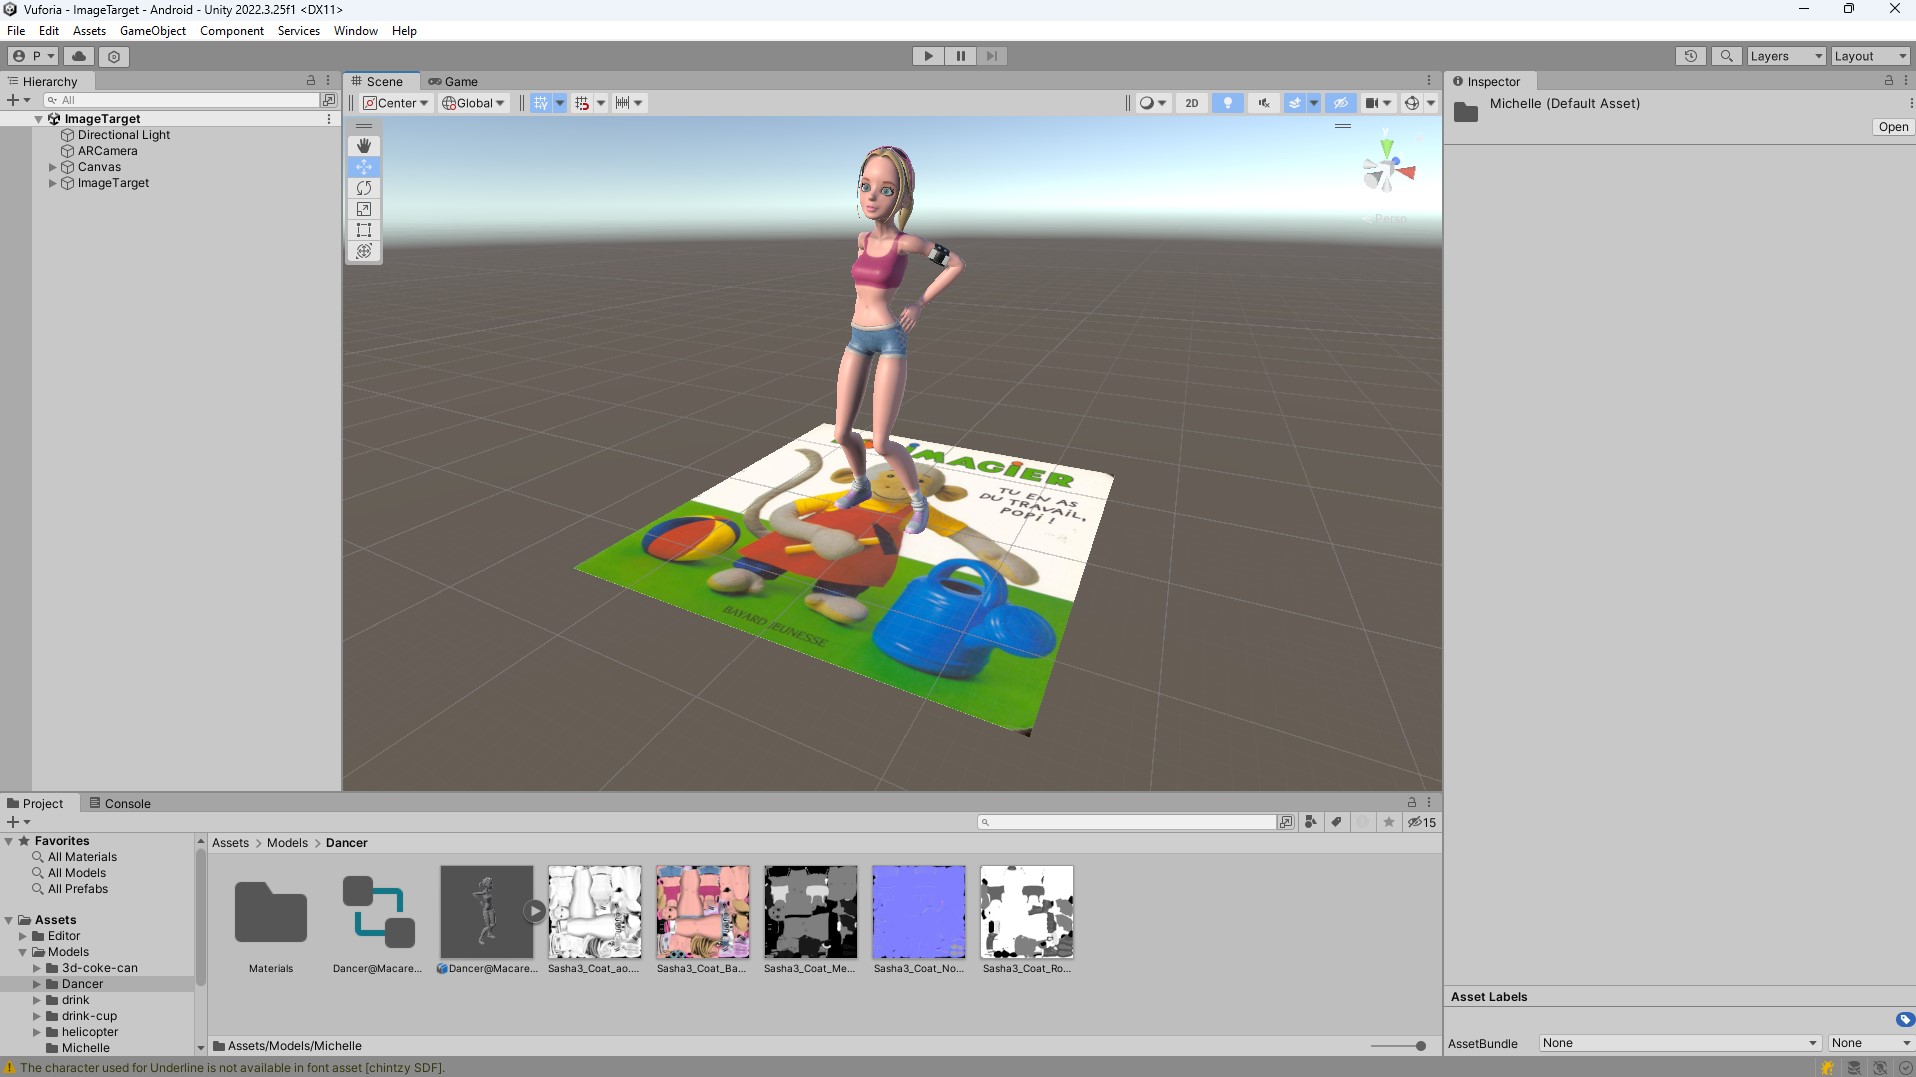Select the Rect Transform tool
Screen dimensions: 1916x1077
click(x=363, y=230)
